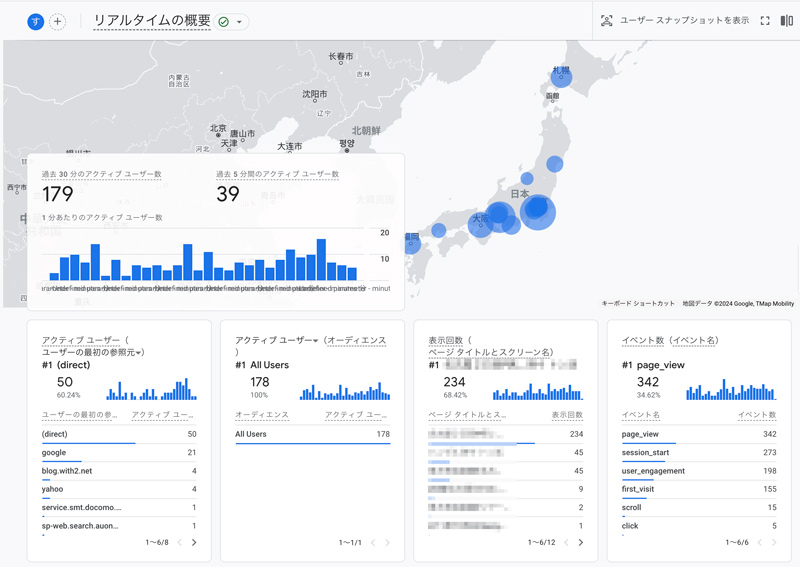This screenshot has height=567, width=800.
Task: Click the 179 users in last 30 minutes value
Action: [58, 194]
